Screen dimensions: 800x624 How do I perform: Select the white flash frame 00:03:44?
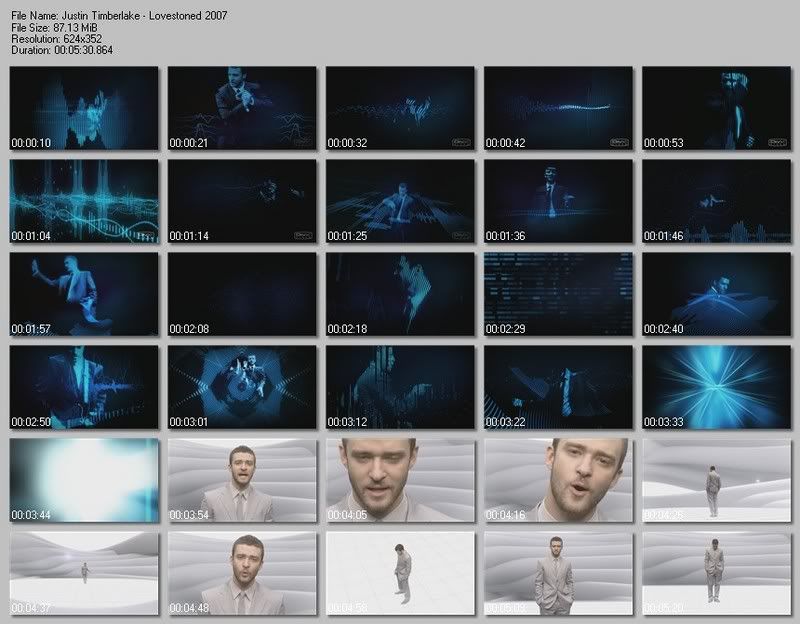point(84,480)
